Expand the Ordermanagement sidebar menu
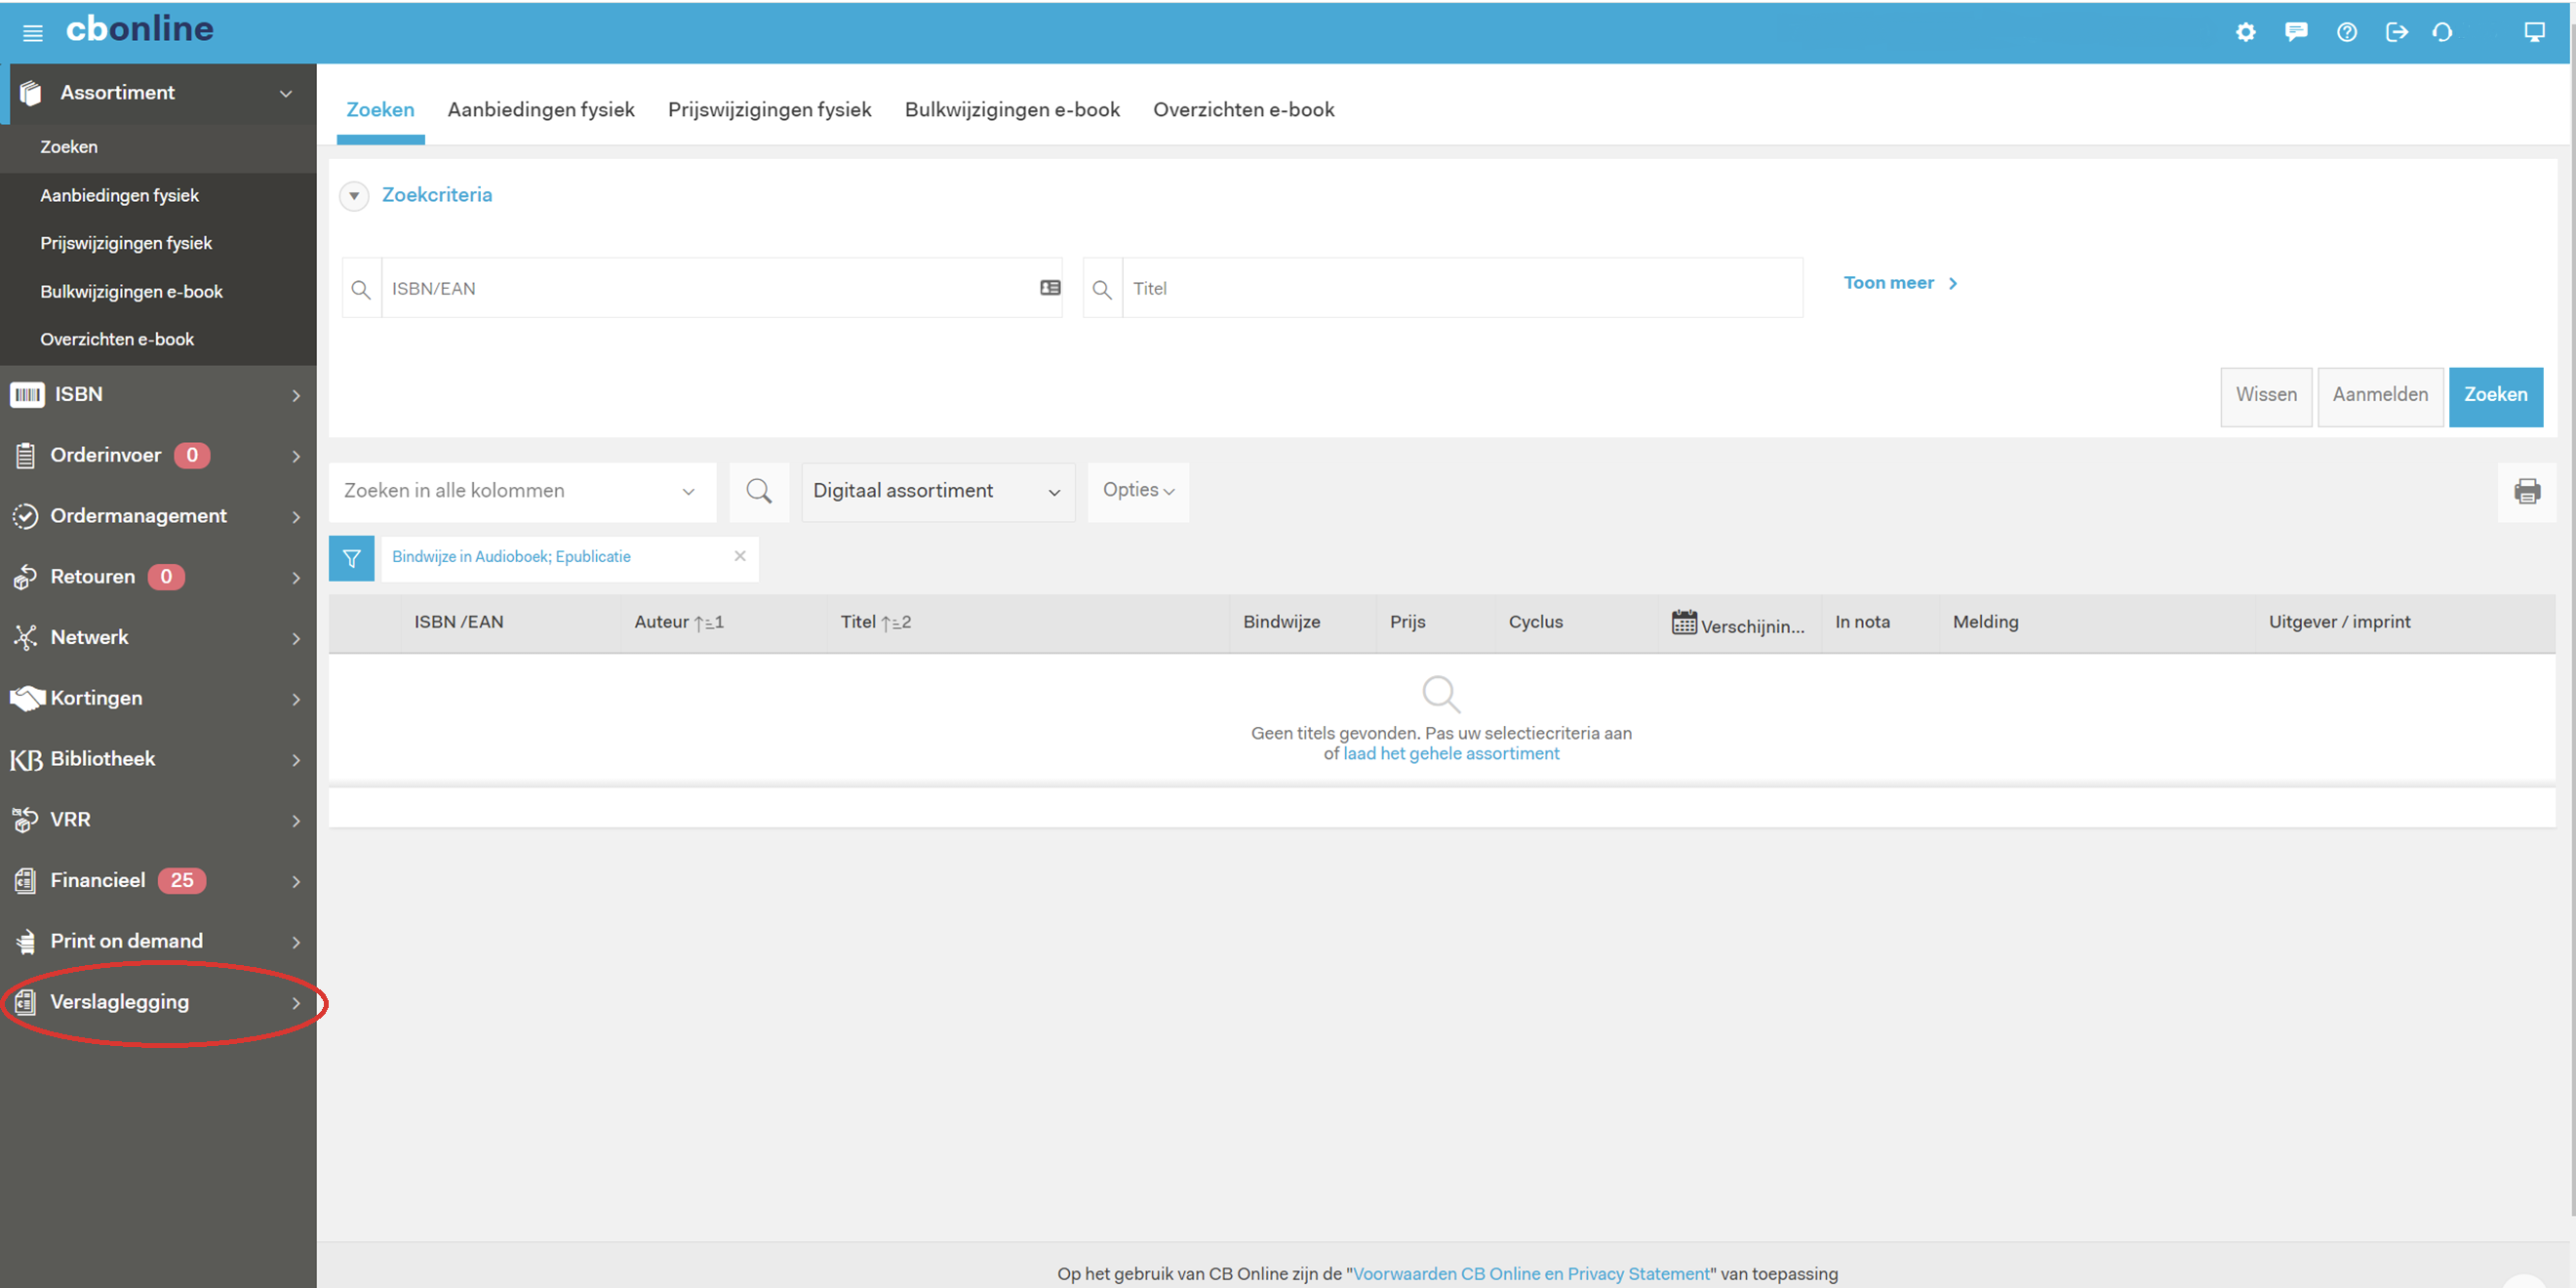2576x1288 pixels. (x=296, y=517)
